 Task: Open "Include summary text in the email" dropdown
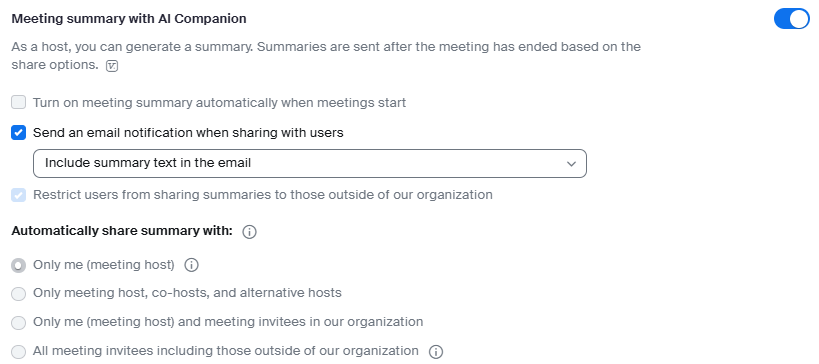[x=310, y=163]
